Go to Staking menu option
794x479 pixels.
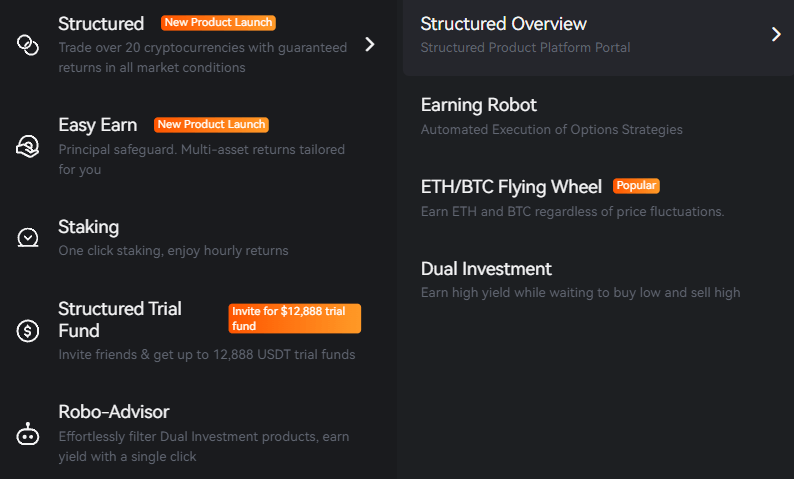88,227
